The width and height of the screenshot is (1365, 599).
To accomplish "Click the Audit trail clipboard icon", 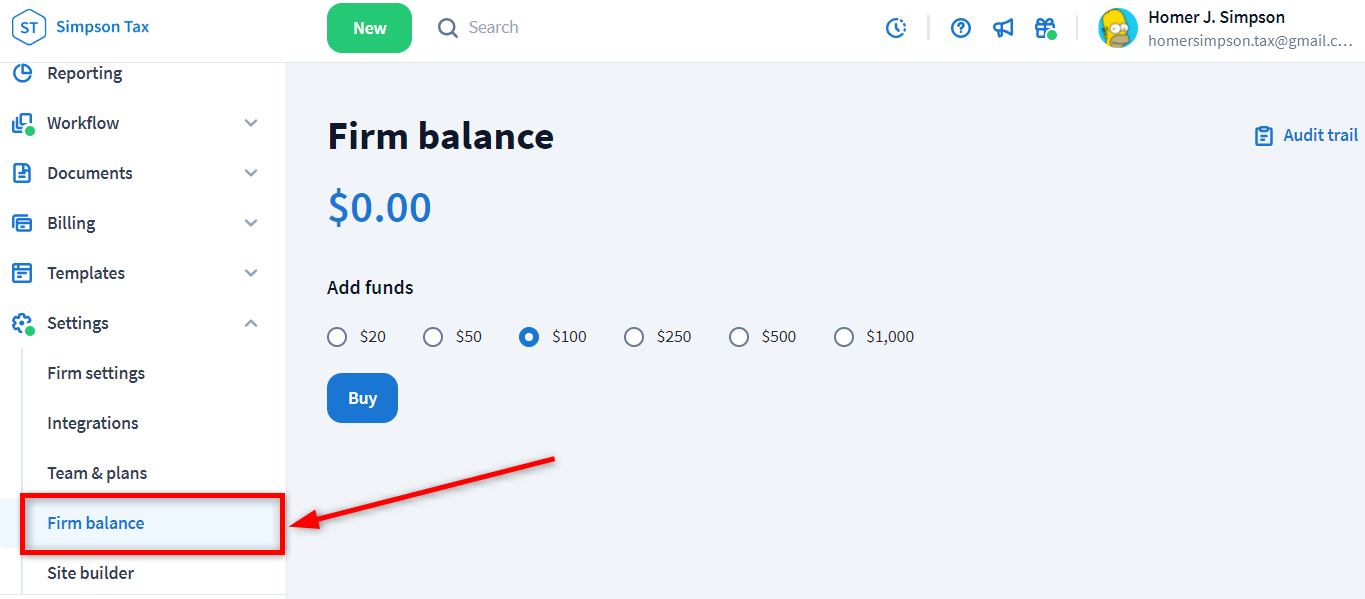I will (x=1264, y=136).
